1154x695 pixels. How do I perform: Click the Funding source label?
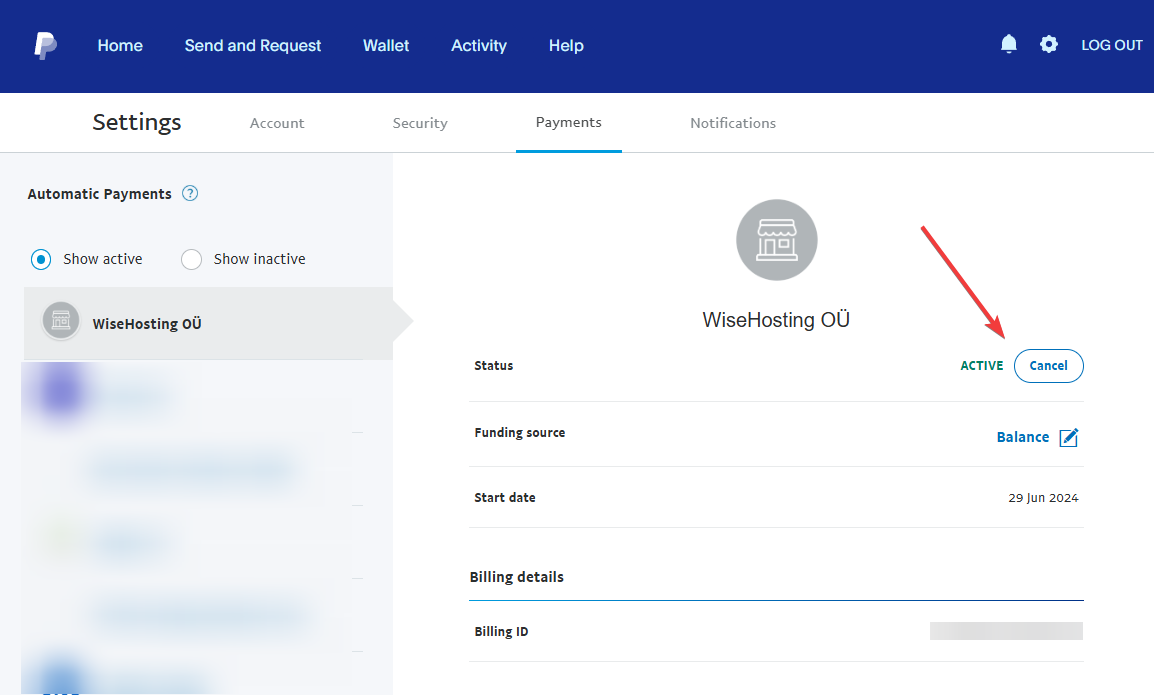click(520, 433)
